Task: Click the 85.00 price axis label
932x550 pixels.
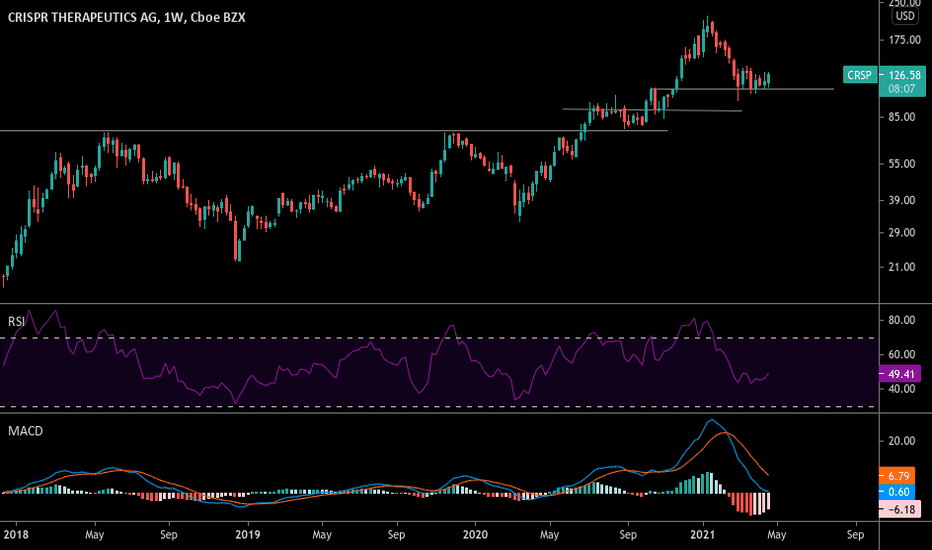Action: click(x=901, y=117)
